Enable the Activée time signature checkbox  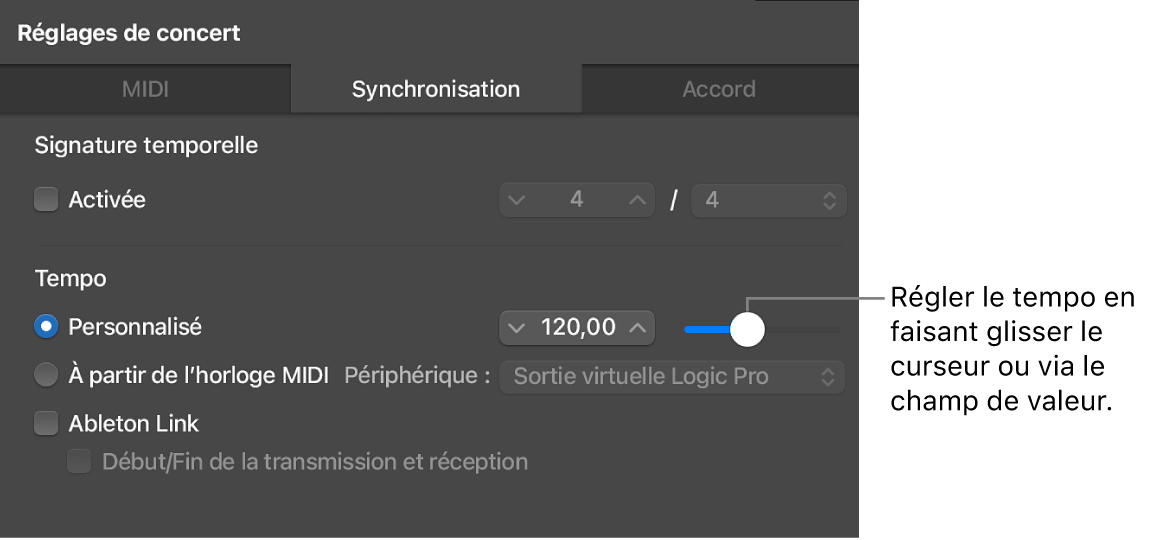tap(47, 200)
